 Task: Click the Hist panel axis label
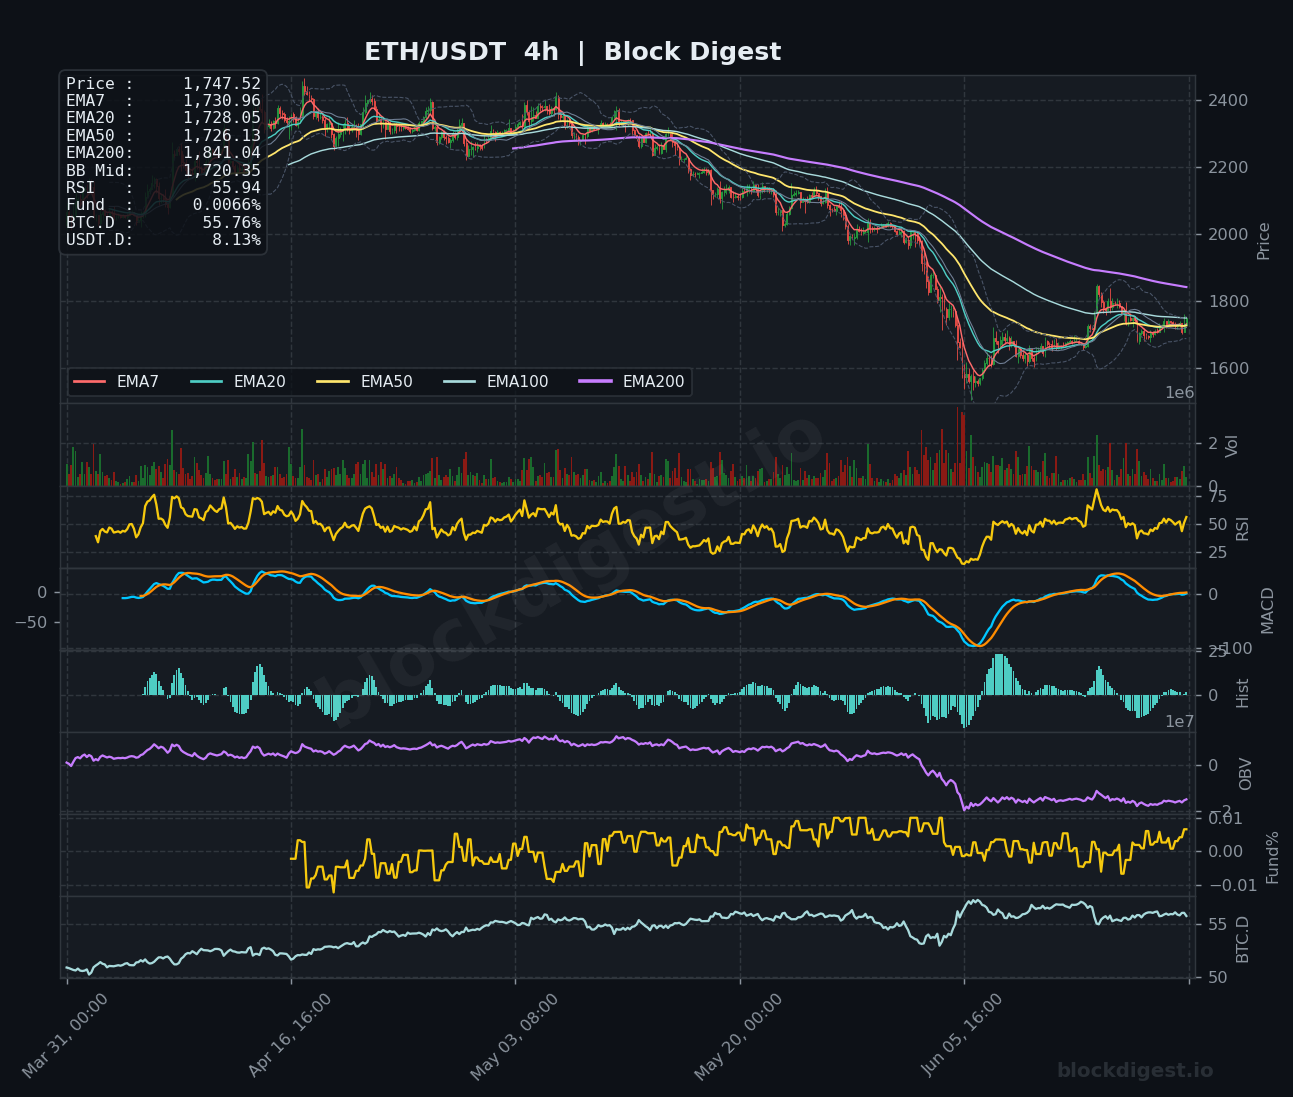tap(1243, 693)
